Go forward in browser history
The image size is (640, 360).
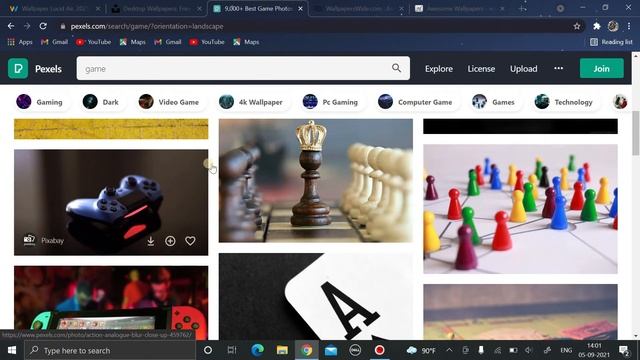pos(27,26)
